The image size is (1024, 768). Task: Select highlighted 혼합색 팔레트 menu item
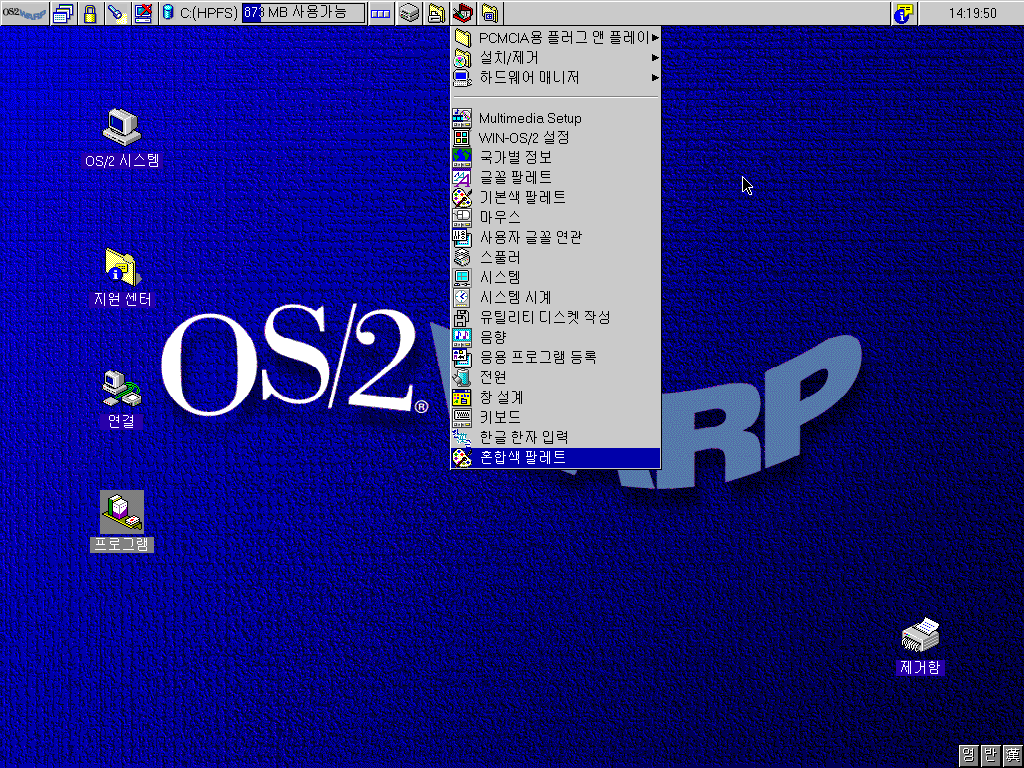(556, 457)
